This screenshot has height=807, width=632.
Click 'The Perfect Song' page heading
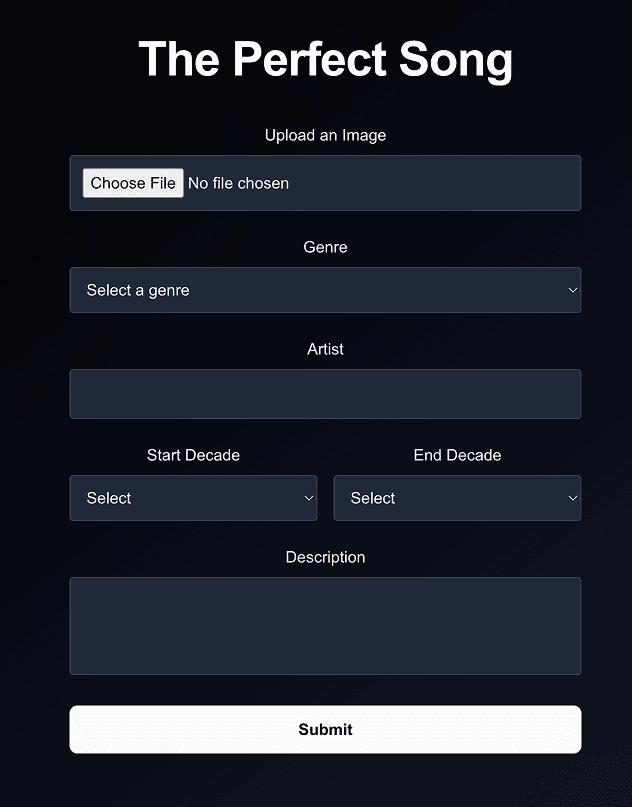pyautogui.click(x=325, y=59)
